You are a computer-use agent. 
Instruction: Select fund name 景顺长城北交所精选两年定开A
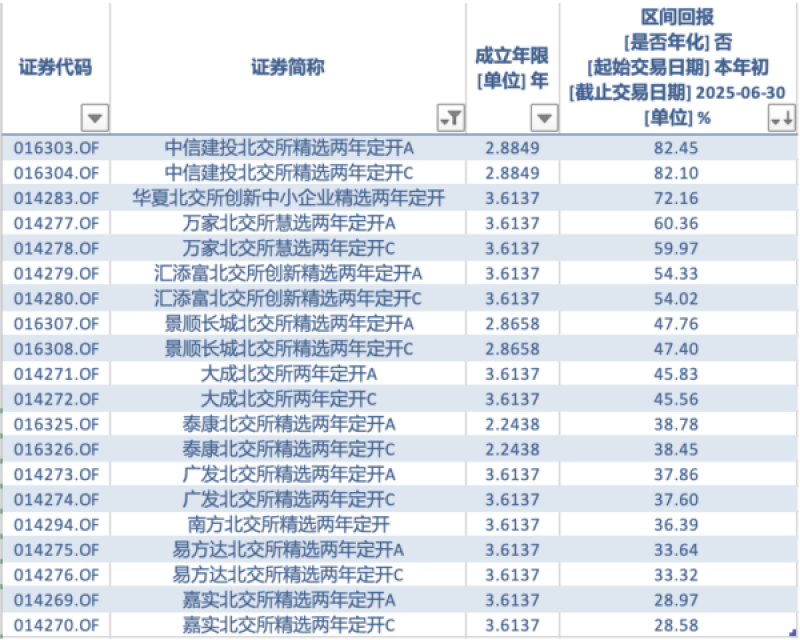289,324
